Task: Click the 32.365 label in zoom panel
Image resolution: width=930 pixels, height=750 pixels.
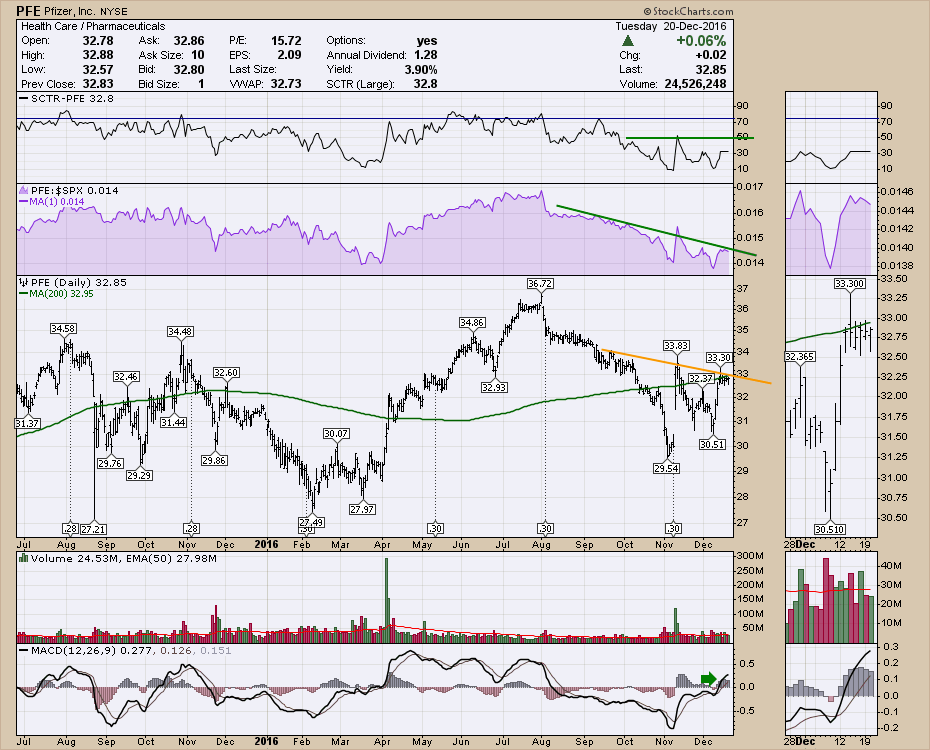Action: pyautogui.click(x=800, y=356)
